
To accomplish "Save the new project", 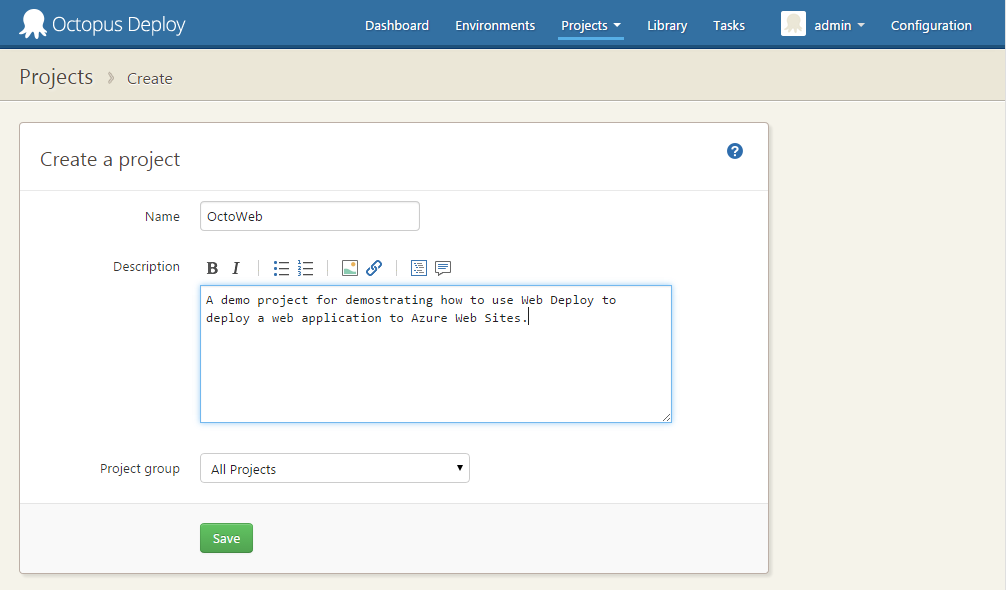I will (226, 538).
